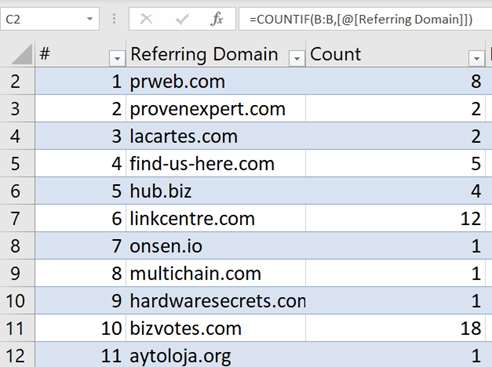Click the Enter checkmark formula button
492x367 pixels.
tap(182, 19)
